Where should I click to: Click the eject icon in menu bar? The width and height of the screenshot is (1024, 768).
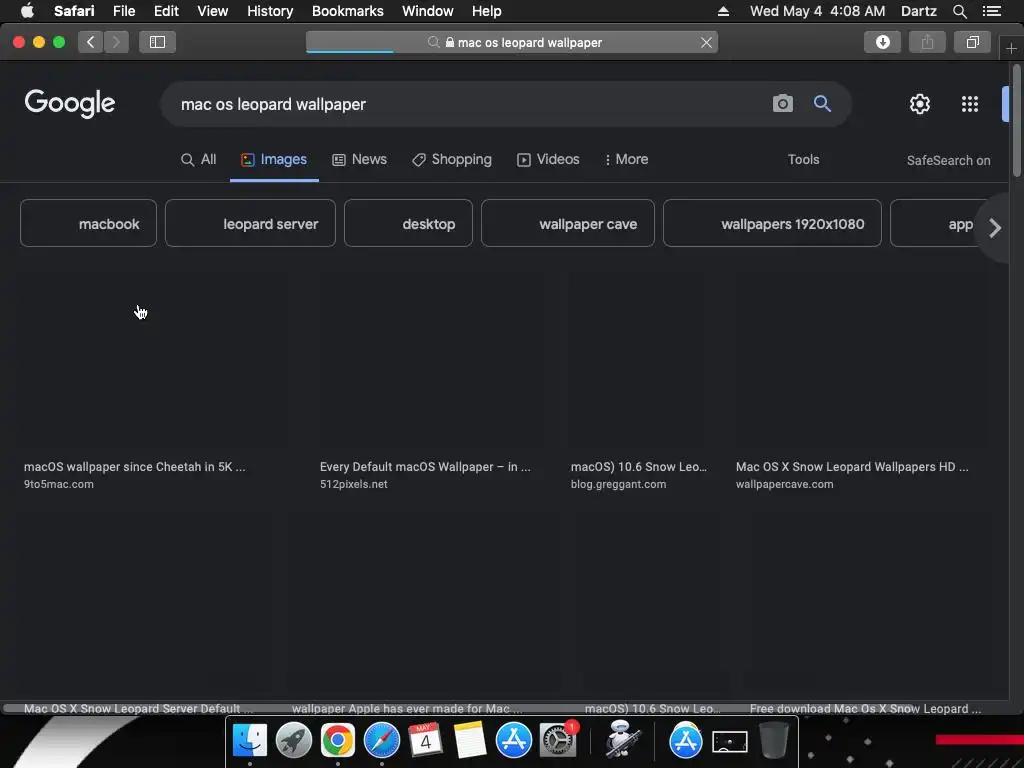[x=723, y=11]
